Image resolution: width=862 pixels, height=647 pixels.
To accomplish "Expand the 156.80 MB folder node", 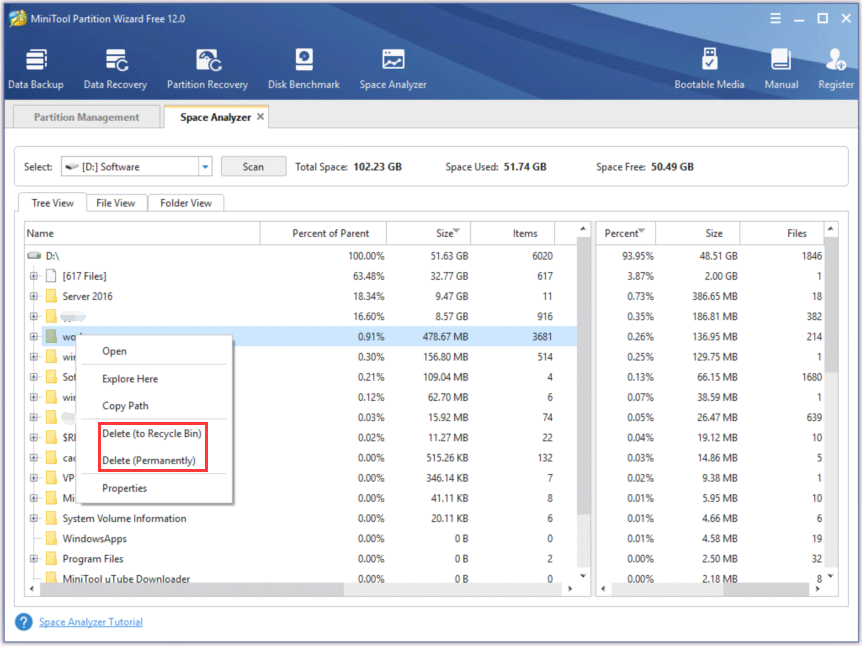I will (x=34, y=357).
